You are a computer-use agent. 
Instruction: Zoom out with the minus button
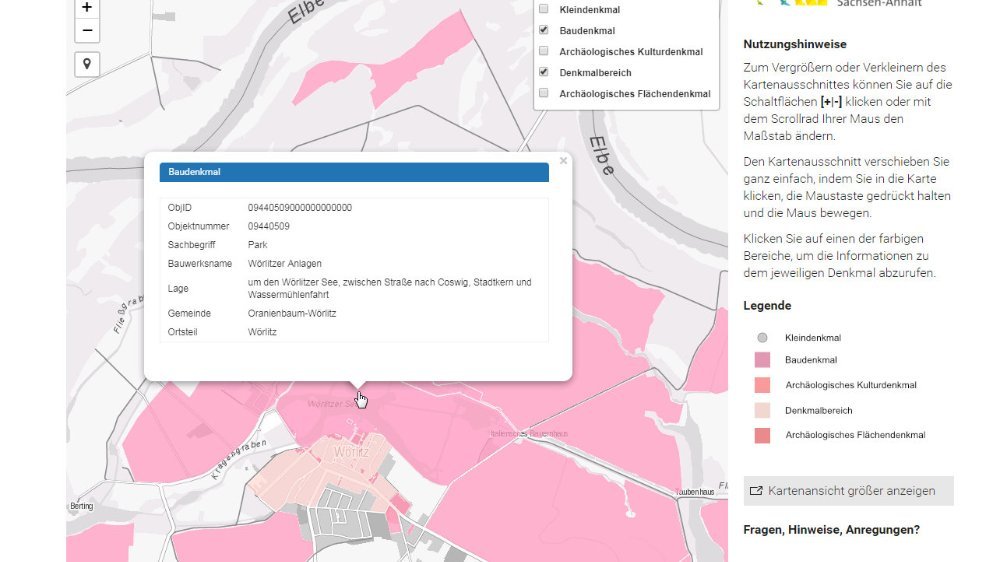[87, 31]
